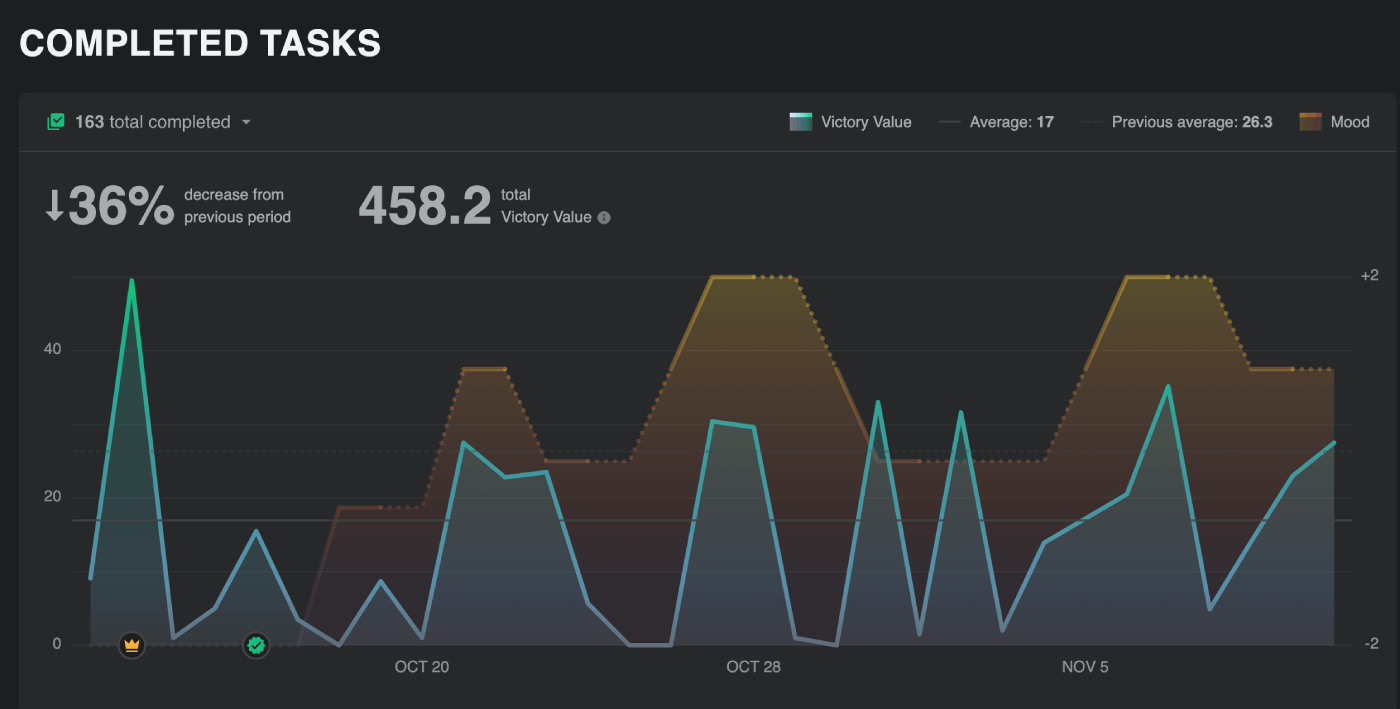
Task: Click the info icon beside Victory Value
Action: (604, 218)
